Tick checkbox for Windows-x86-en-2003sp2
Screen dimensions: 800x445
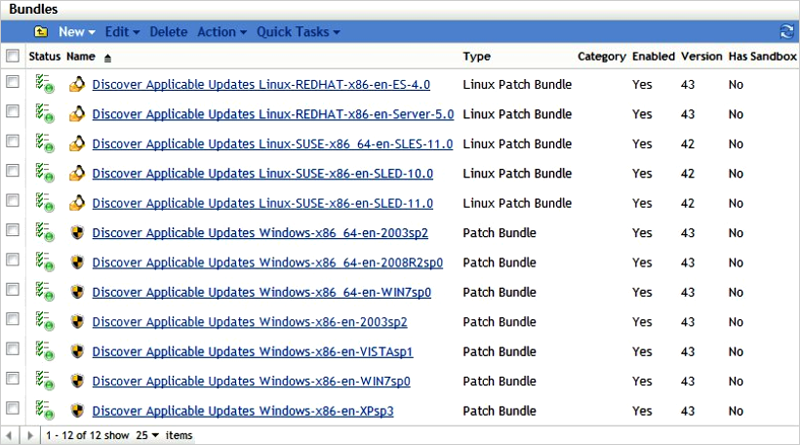click(12, 319)
